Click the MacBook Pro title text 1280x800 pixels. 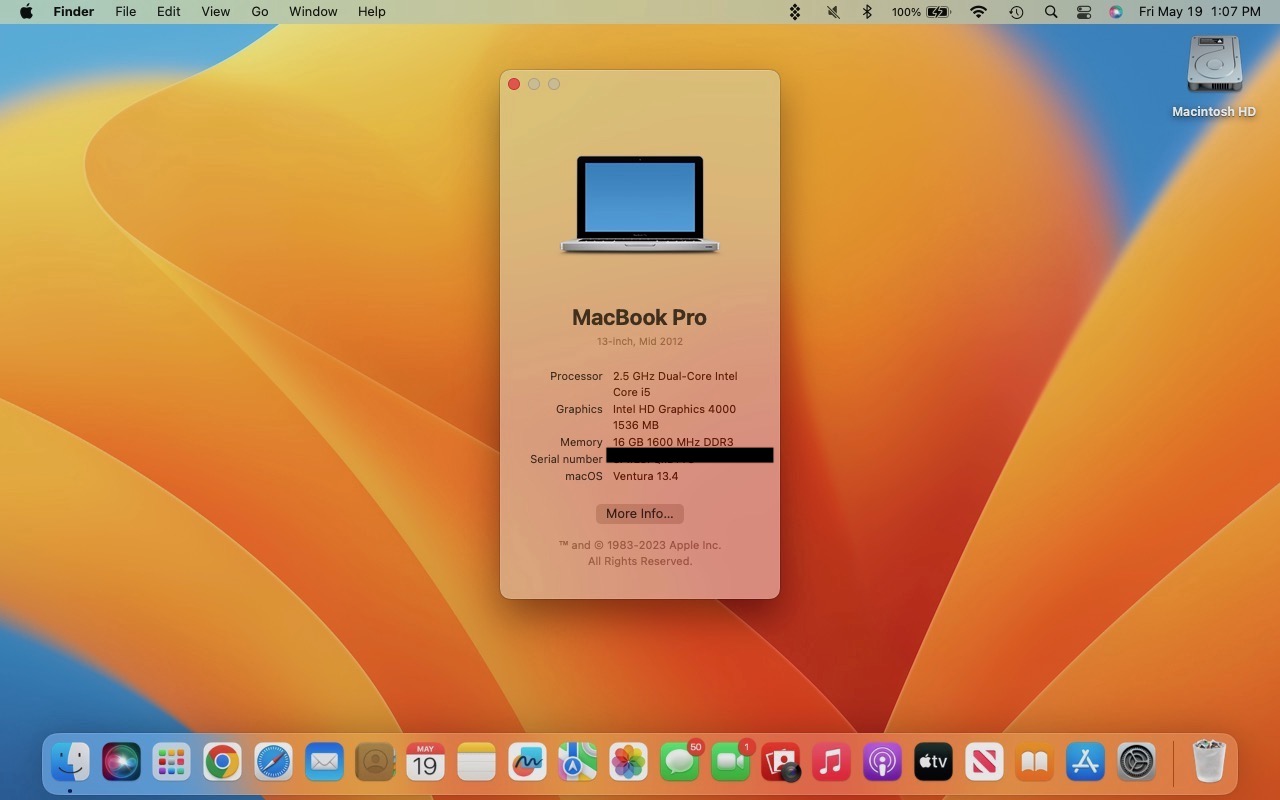coord(640,318)
